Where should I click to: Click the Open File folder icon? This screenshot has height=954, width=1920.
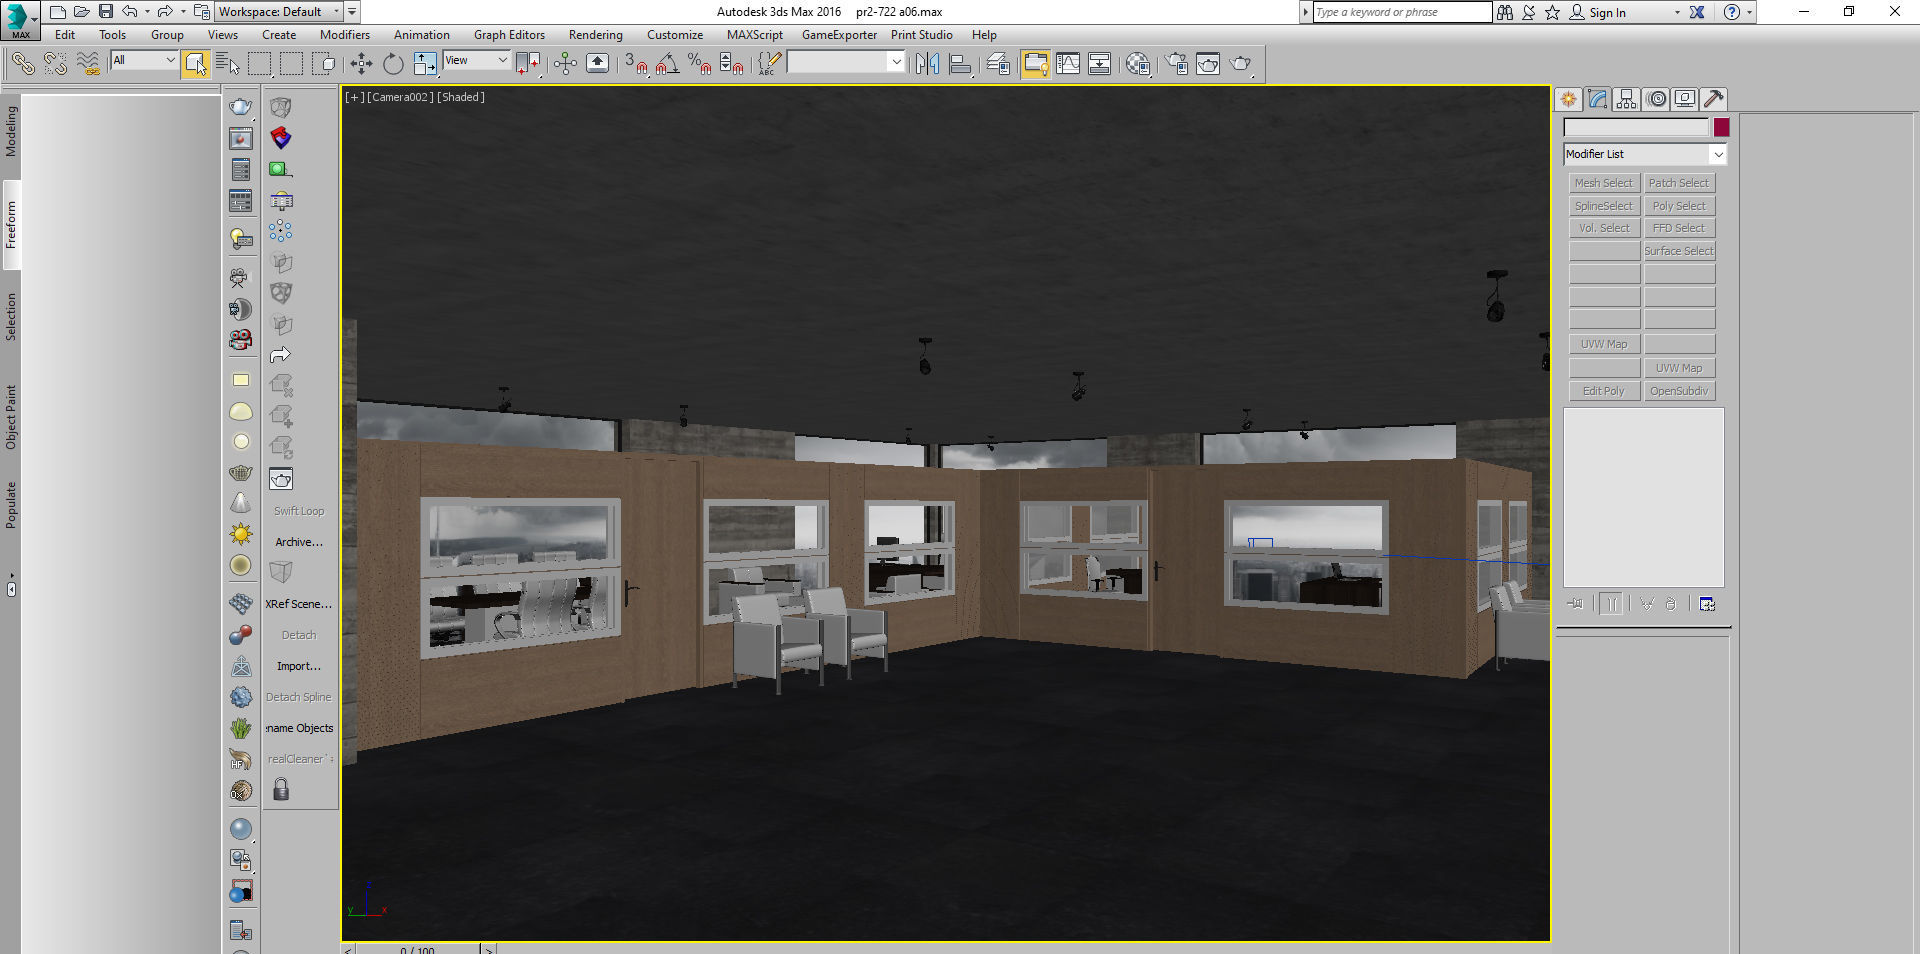click(82, 12)
